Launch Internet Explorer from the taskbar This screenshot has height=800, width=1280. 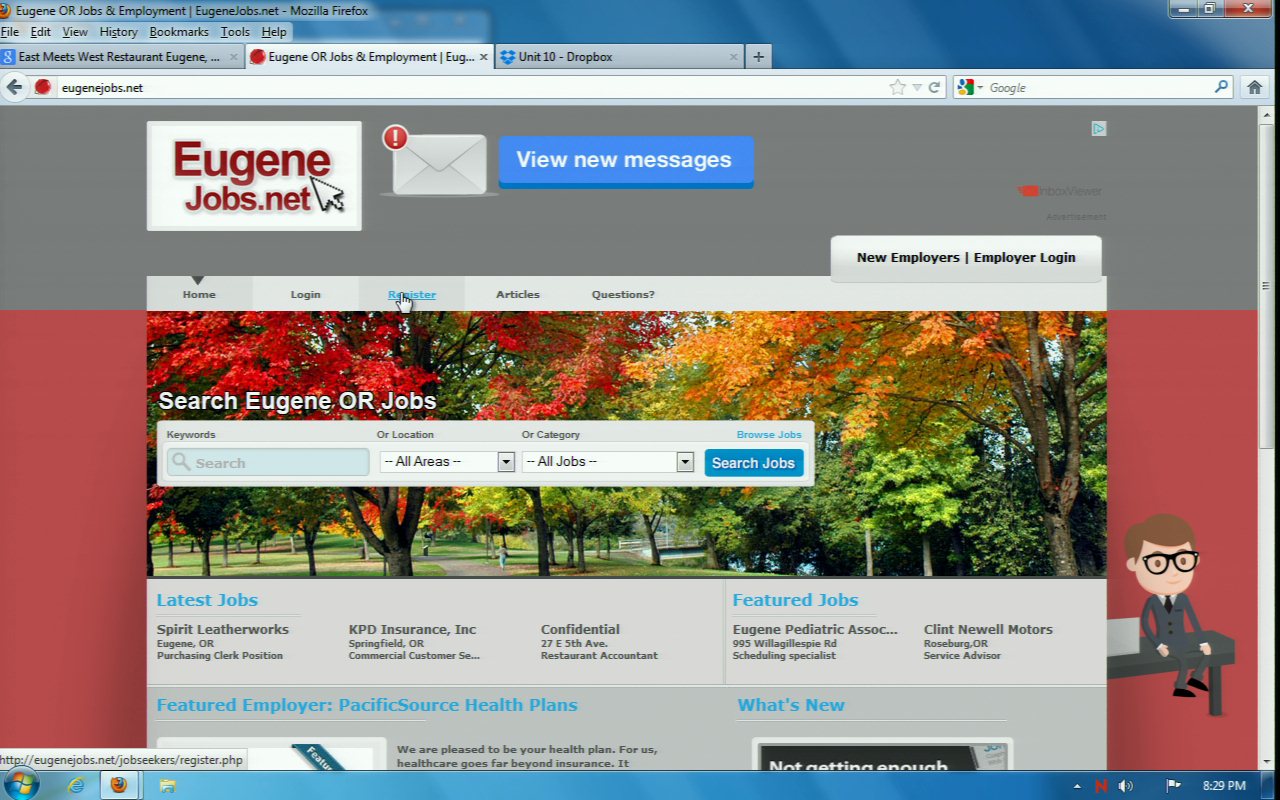coord(76,785)
